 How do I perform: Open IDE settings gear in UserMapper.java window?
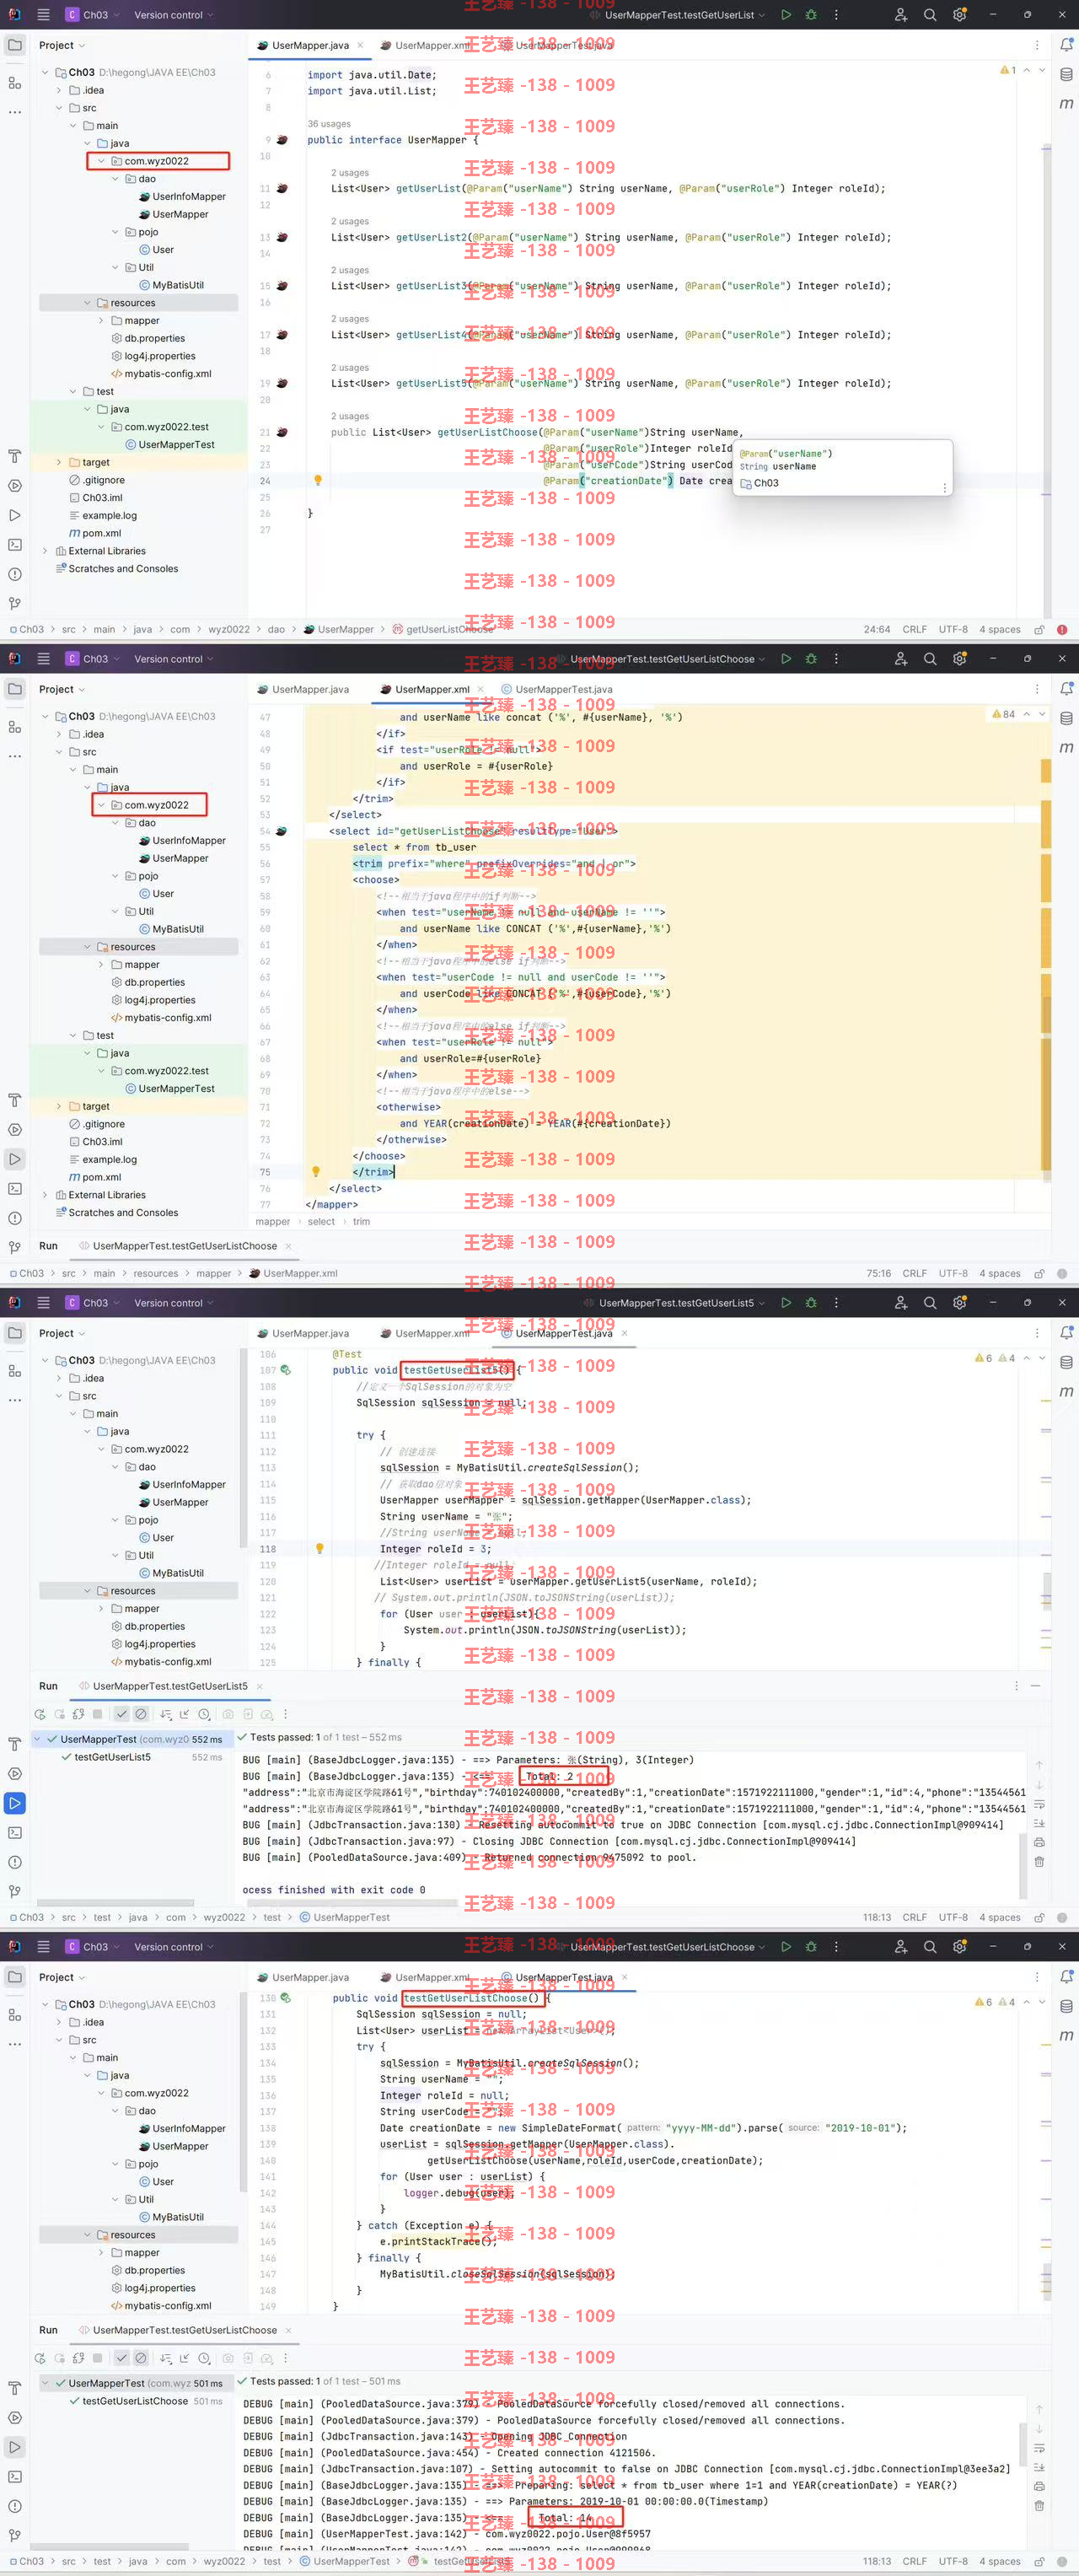[959, 15]
